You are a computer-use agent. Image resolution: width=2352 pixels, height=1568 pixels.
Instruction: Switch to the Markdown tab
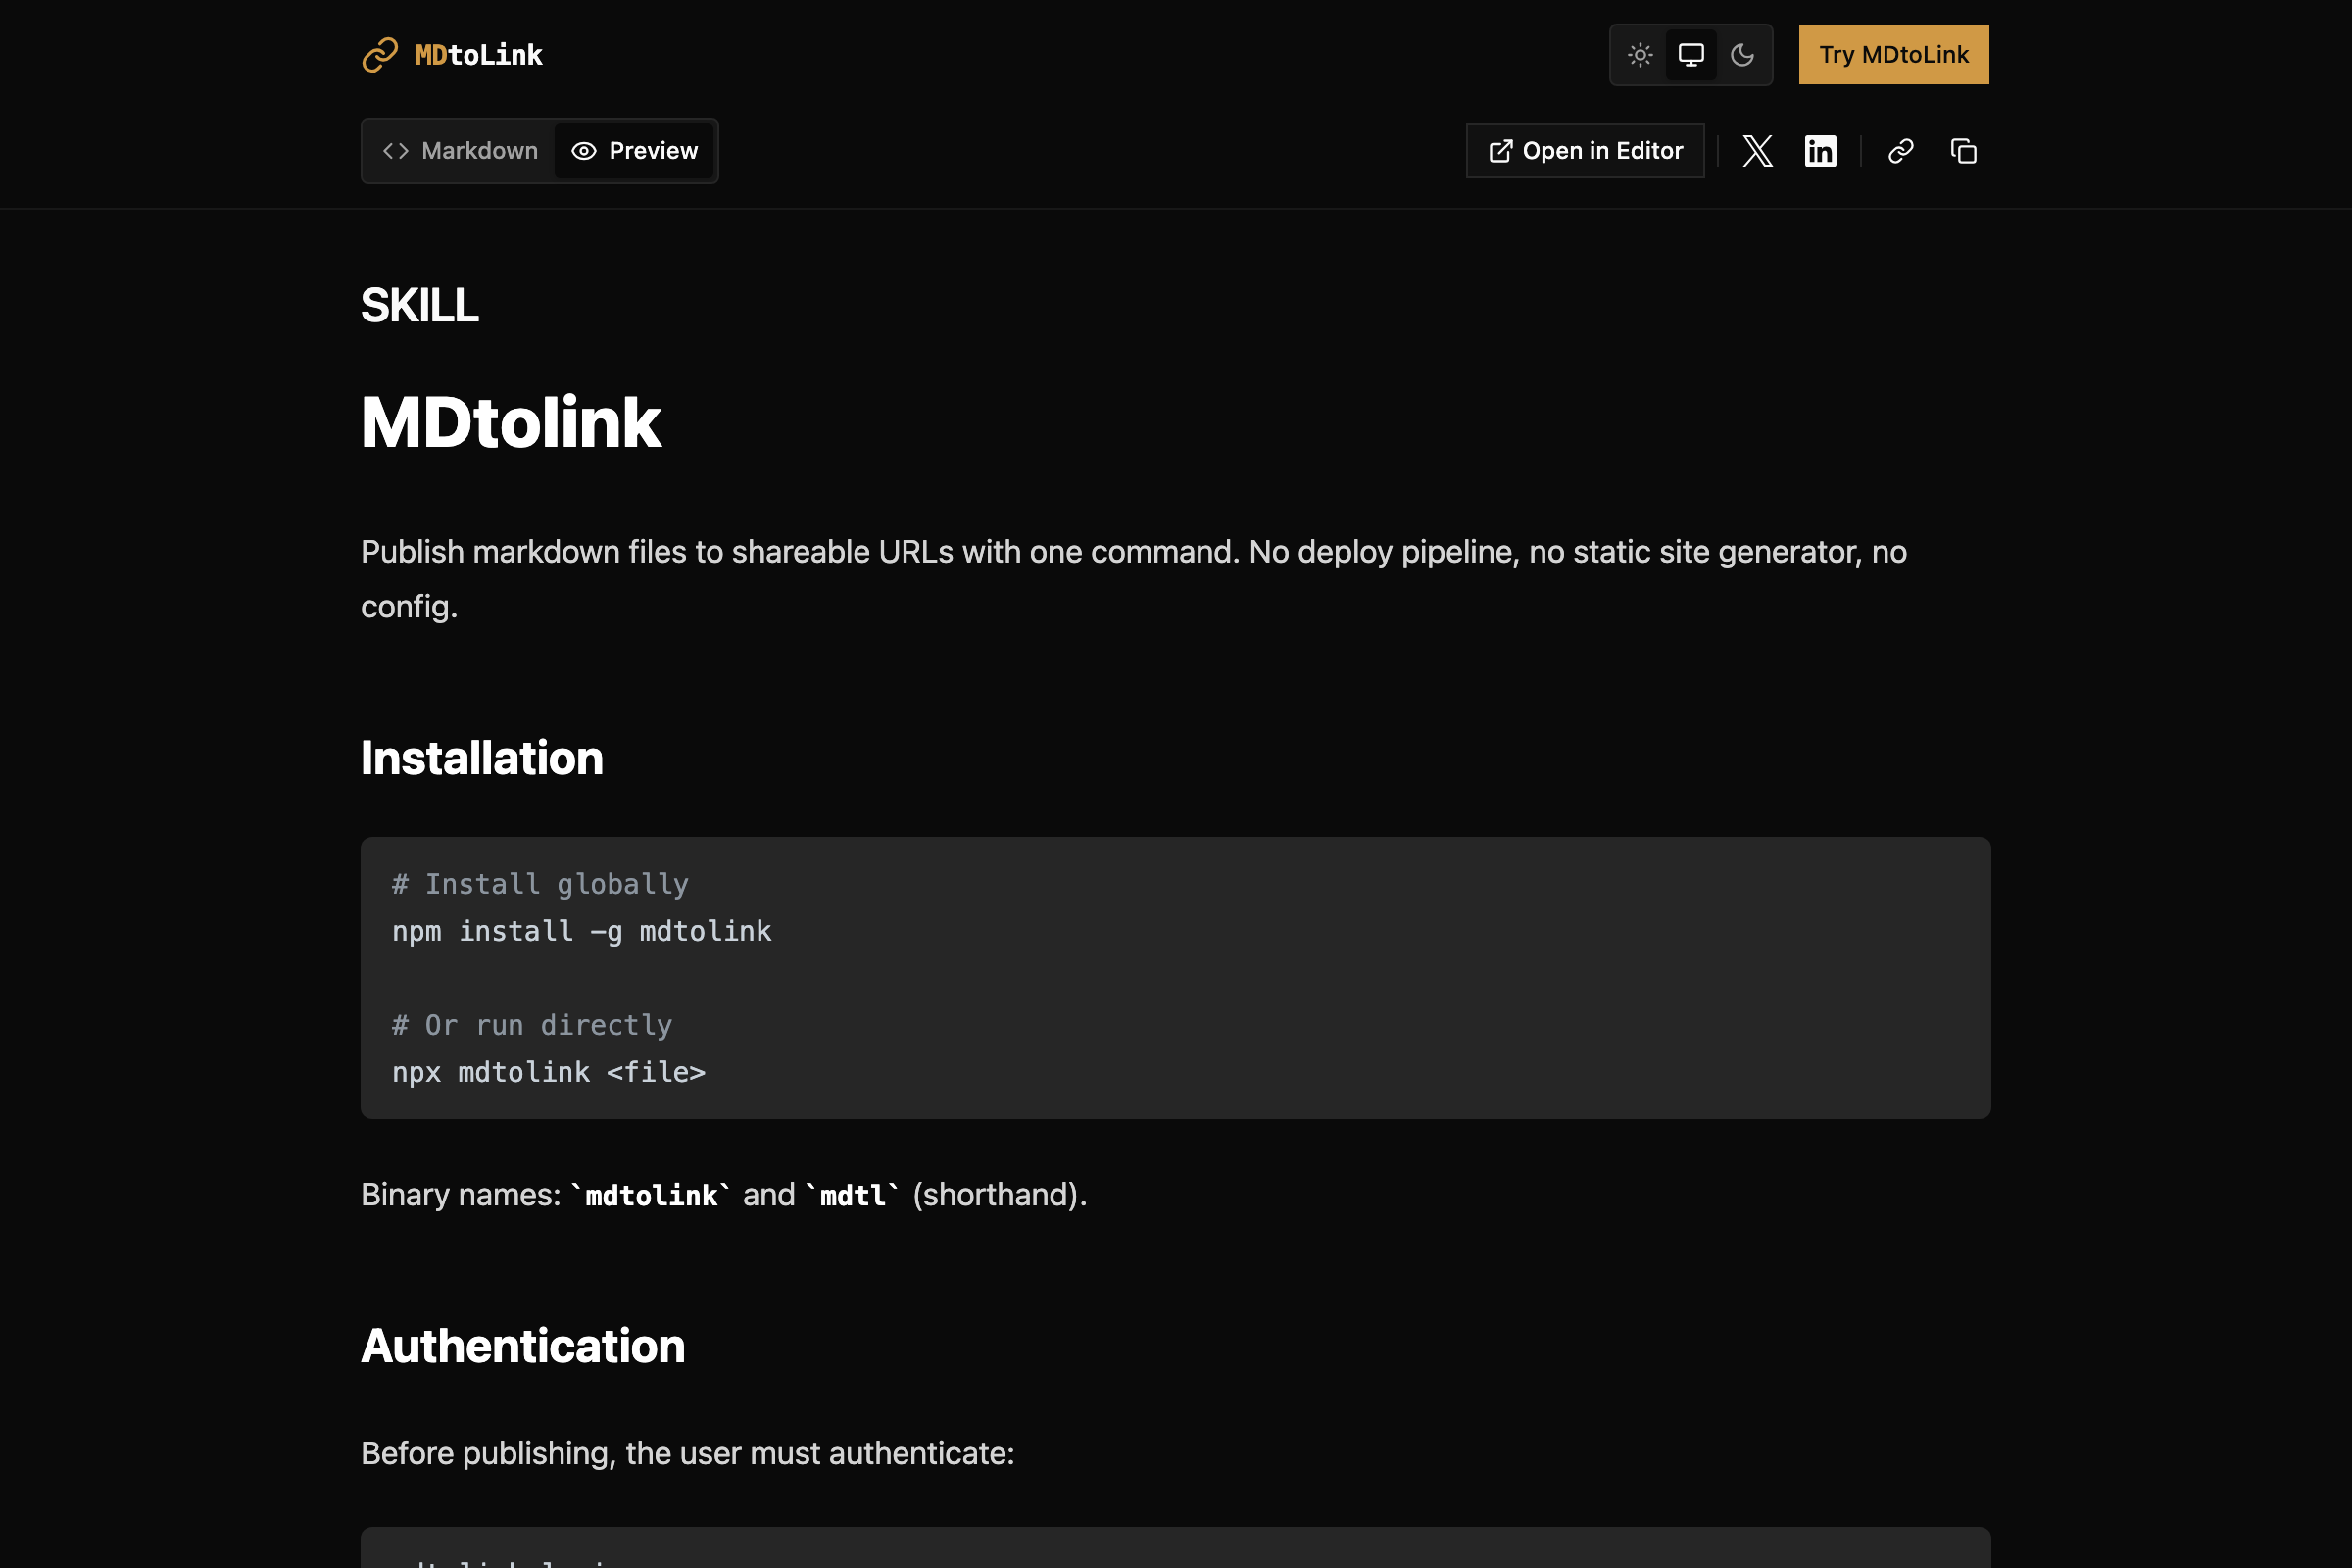(x=461, y=151)
